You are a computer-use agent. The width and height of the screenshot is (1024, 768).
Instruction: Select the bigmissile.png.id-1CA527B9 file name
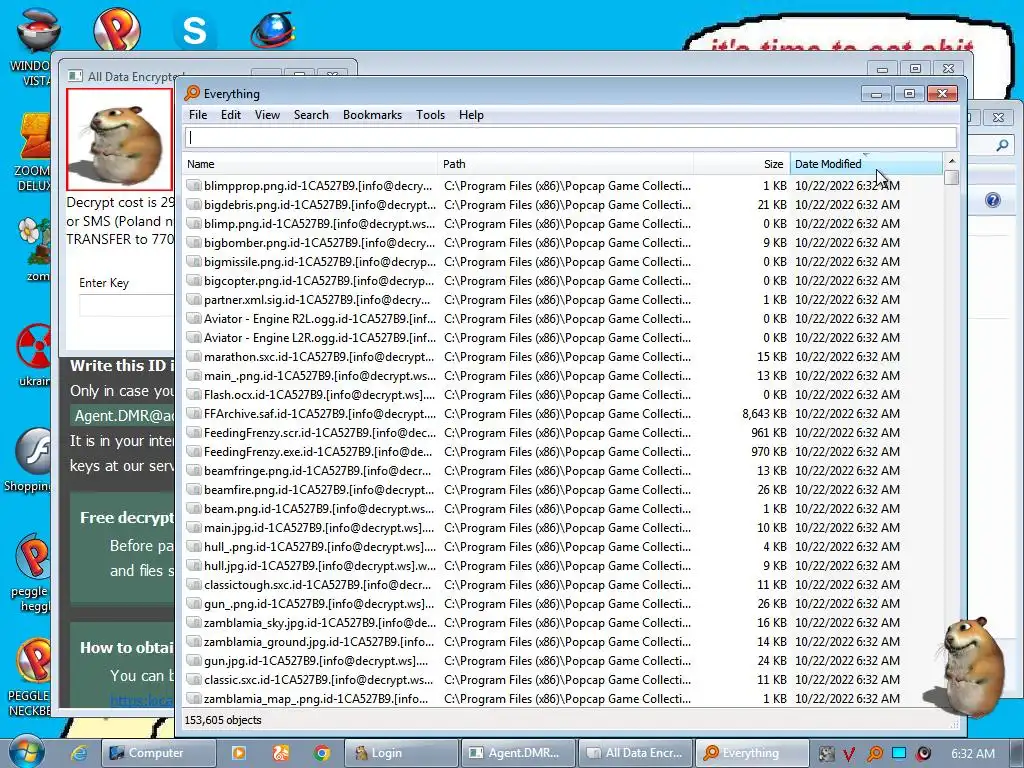tap(319, 261)
